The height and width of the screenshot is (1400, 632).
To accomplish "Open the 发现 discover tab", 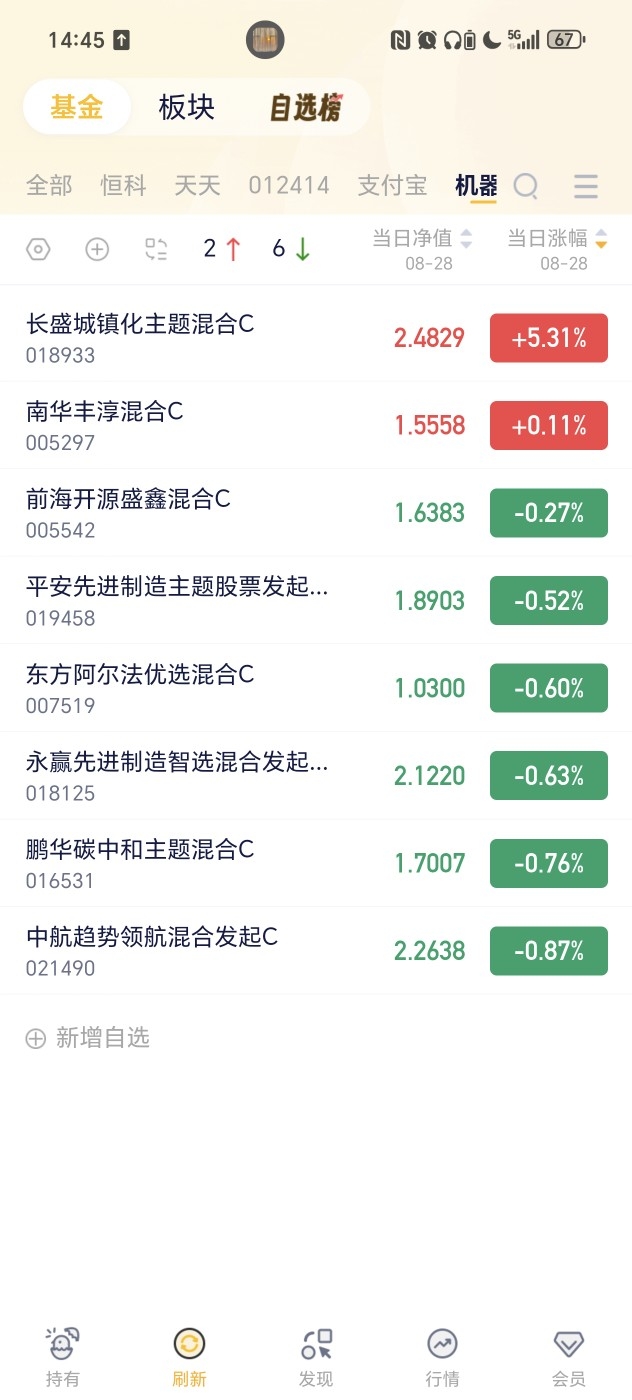I will (x=316, y=1357).
